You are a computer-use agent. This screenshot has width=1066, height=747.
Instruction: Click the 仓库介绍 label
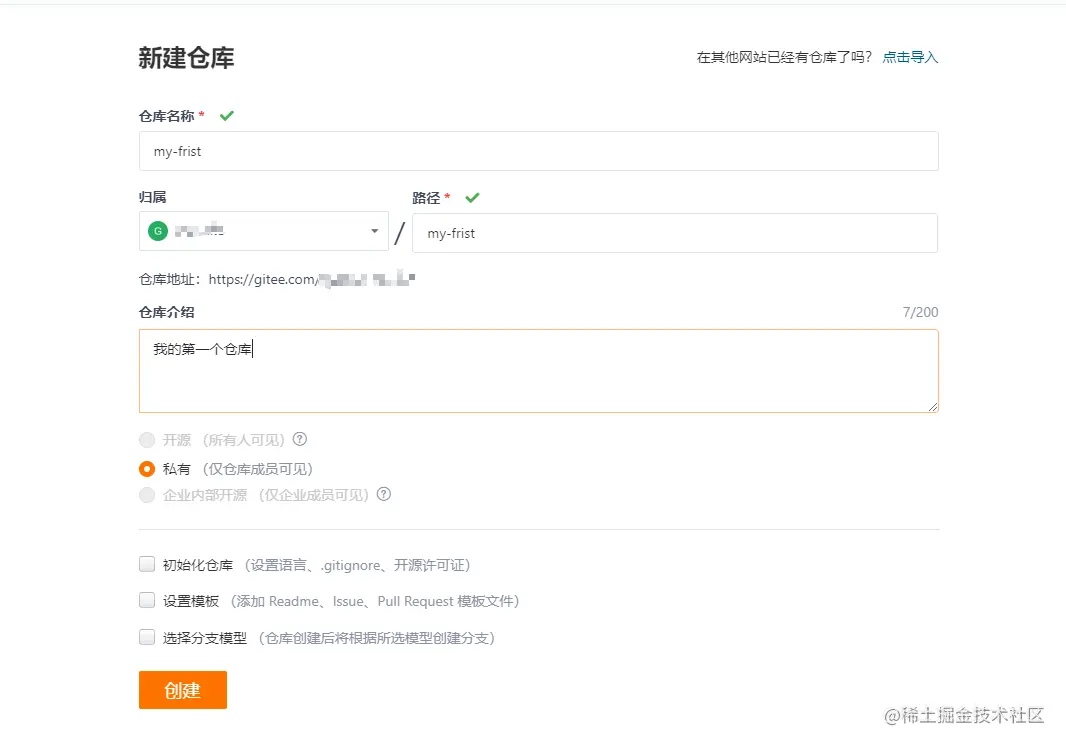167,312
